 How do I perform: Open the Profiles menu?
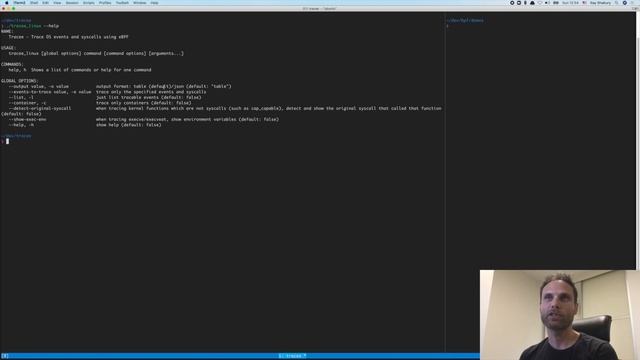(105, 2)
